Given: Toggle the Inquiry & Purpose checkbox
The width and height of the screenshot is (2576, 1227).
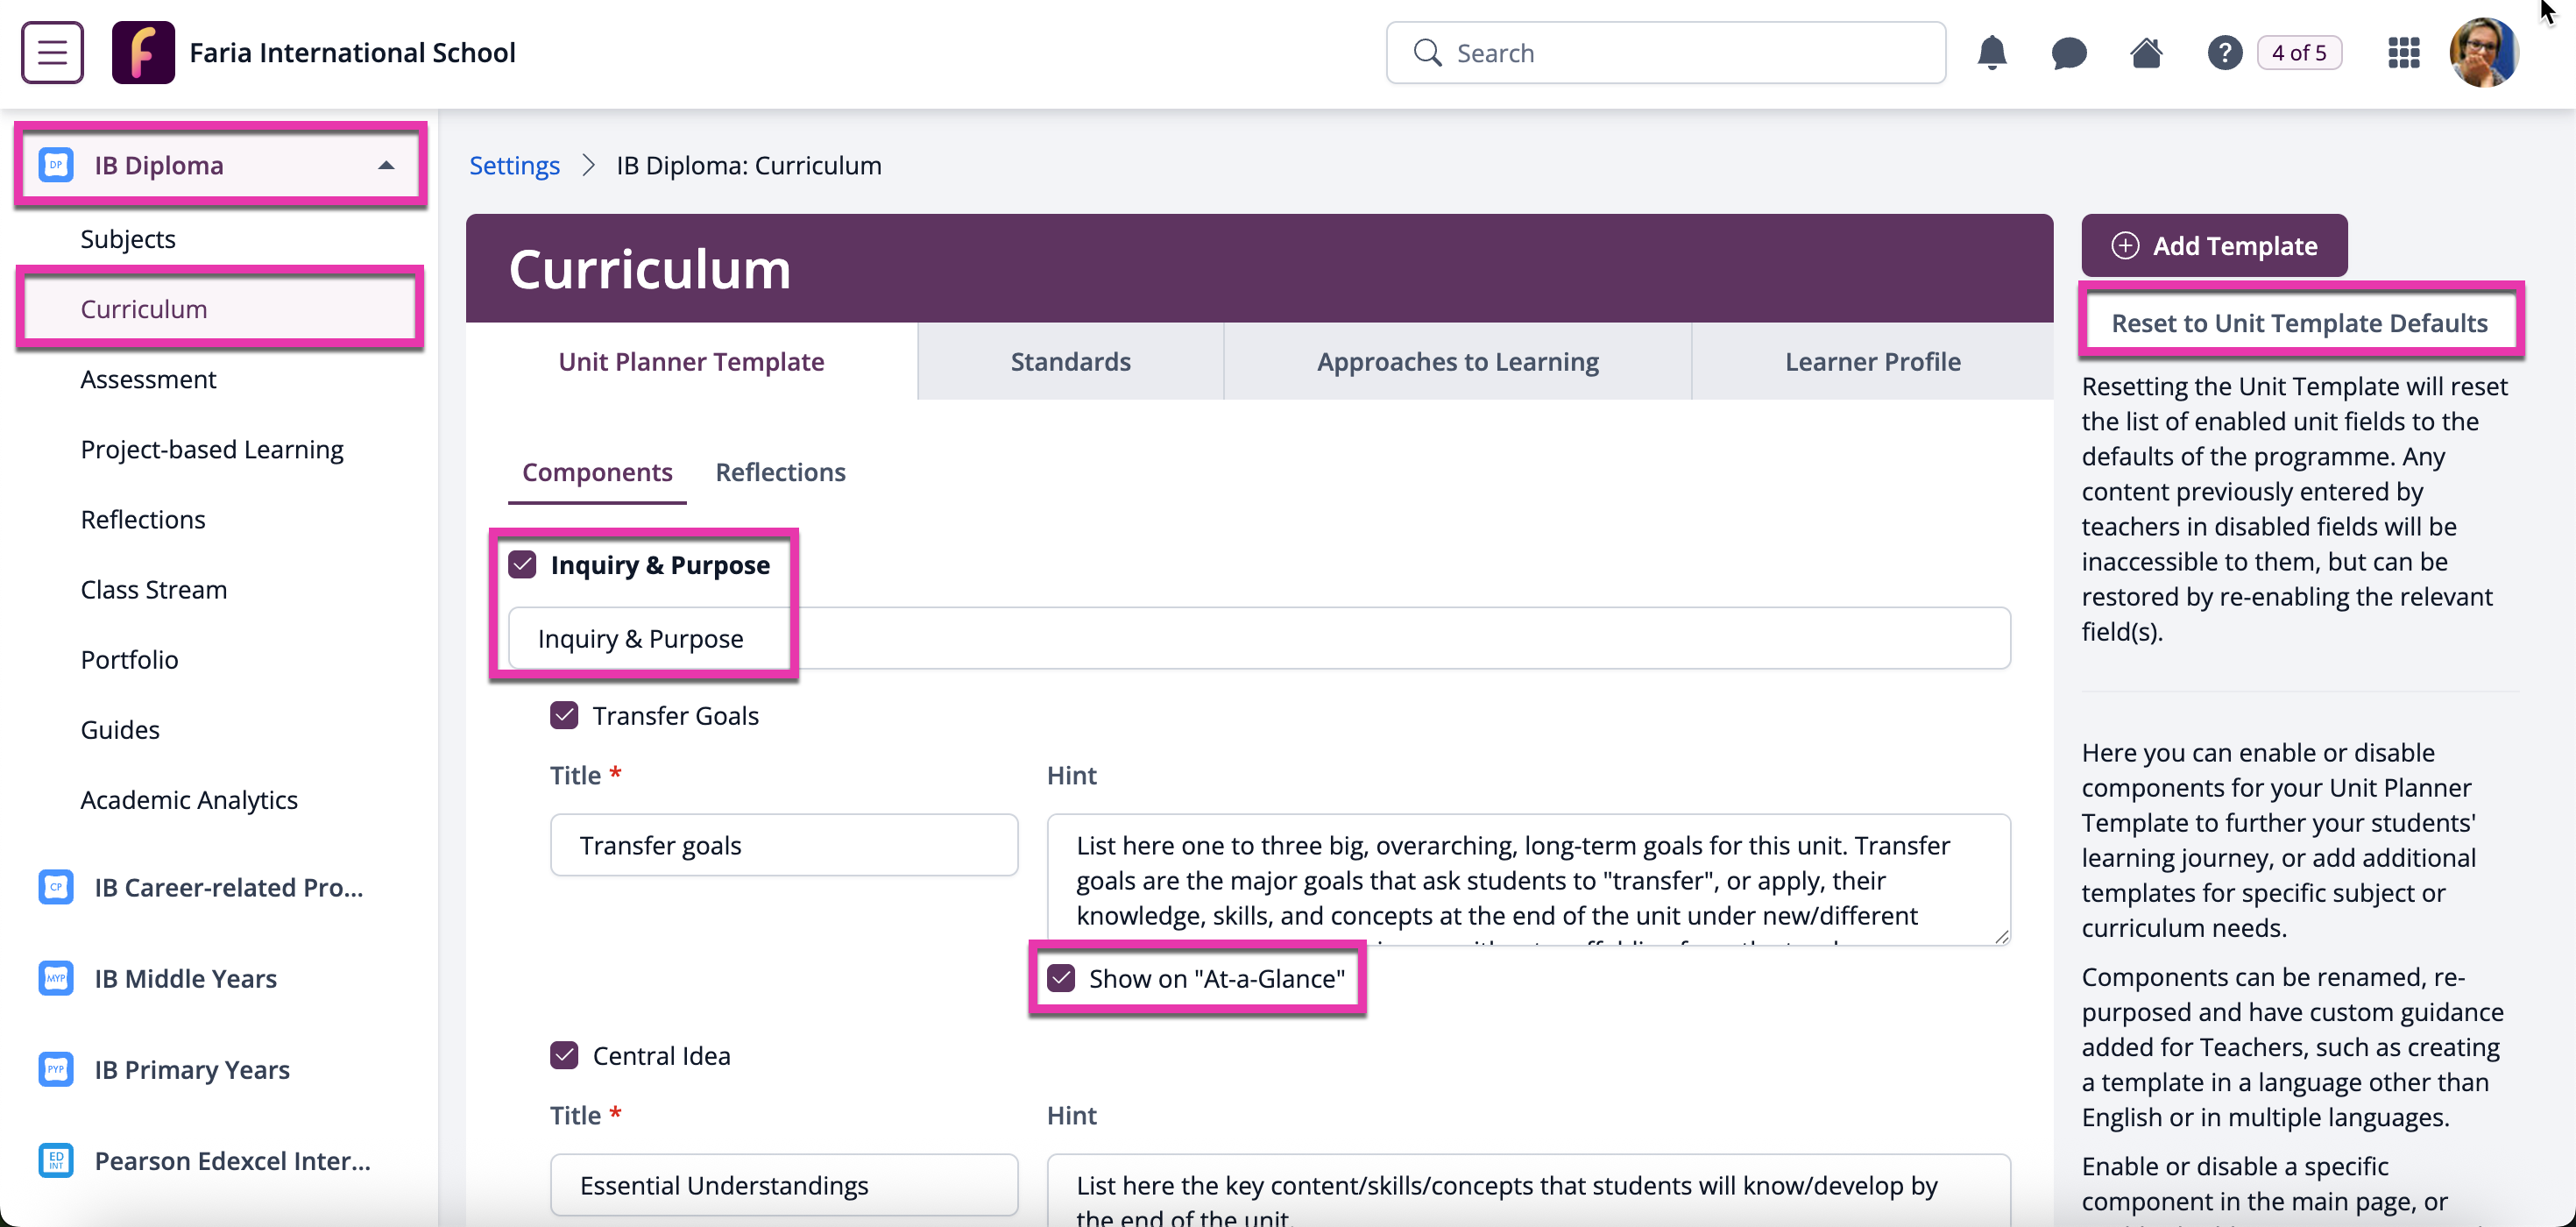Looking at the screenshot, I should 522,565.
